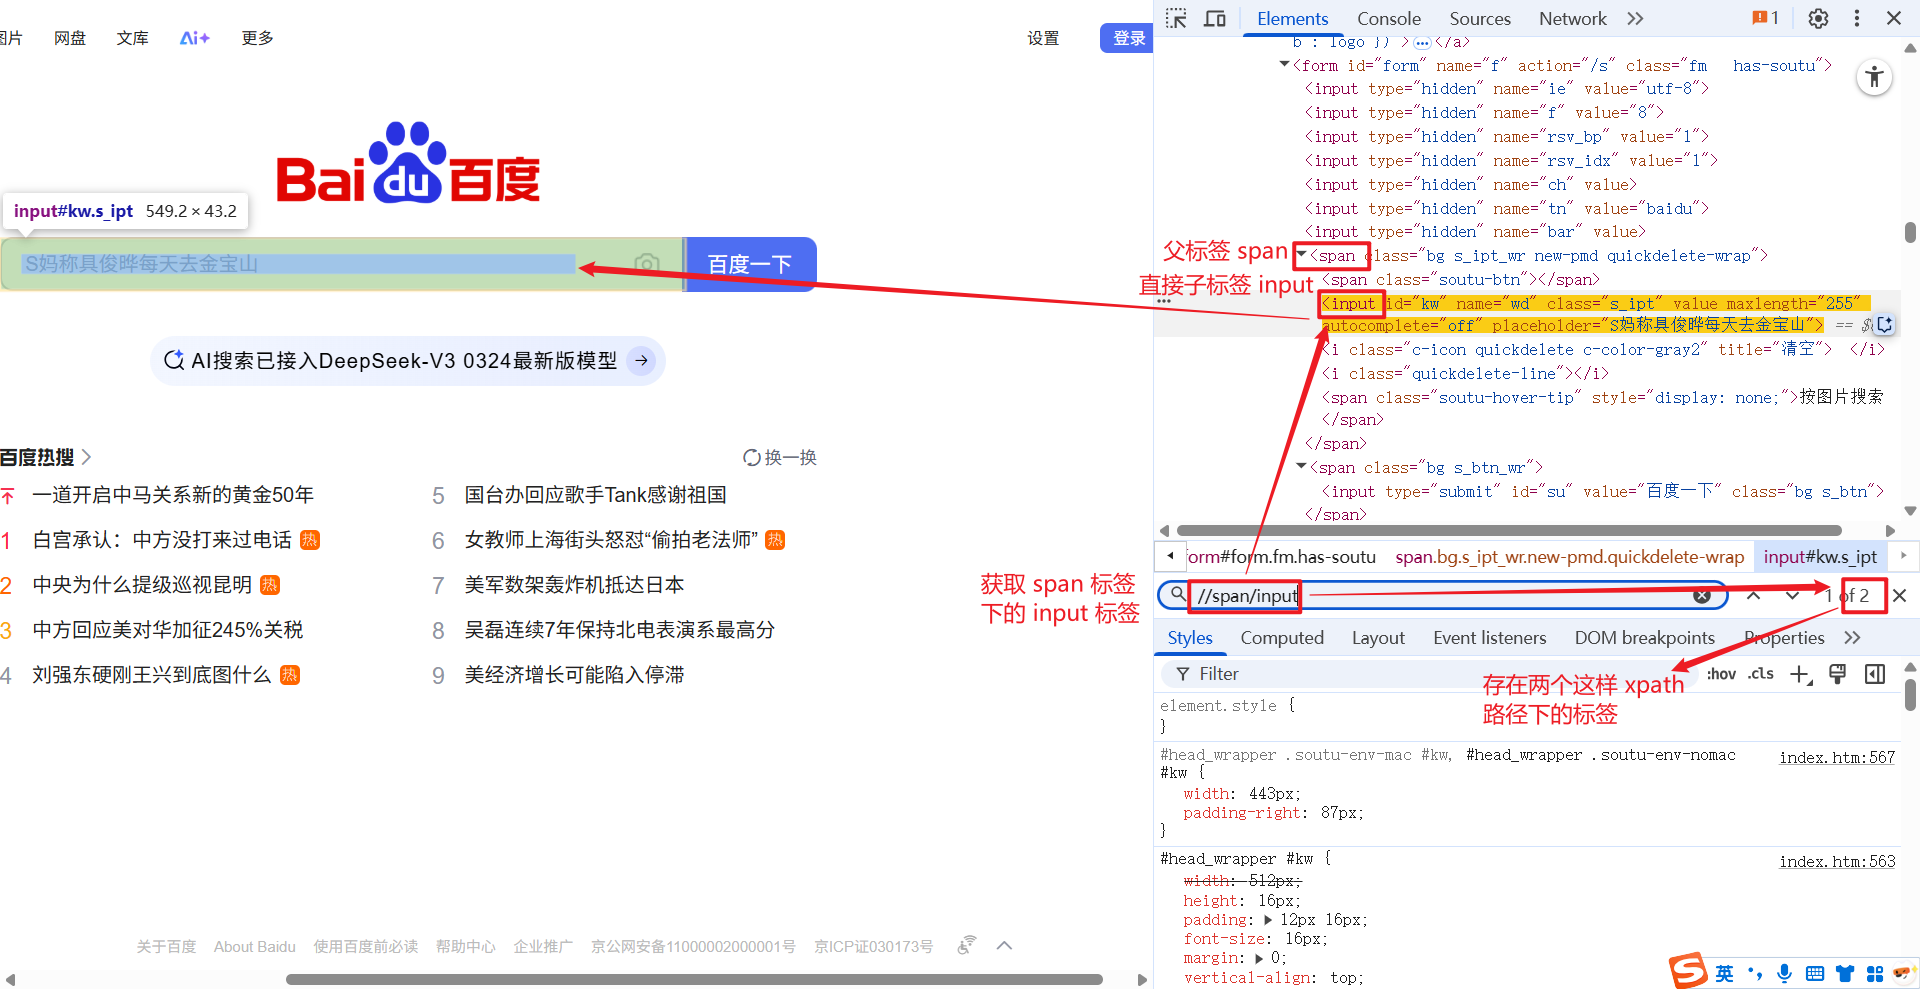The width and height of the screenshot is (1920, 989).
Task: Activate the inspect element picker icon
Action: coord(1176,18)
